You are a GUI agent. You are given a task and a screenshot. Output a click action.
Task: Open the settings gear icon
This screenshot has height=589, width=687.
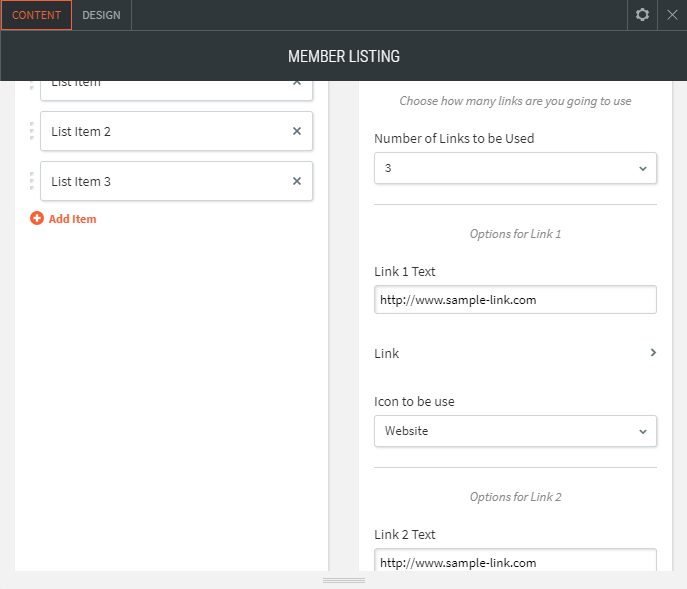(642, 15)
